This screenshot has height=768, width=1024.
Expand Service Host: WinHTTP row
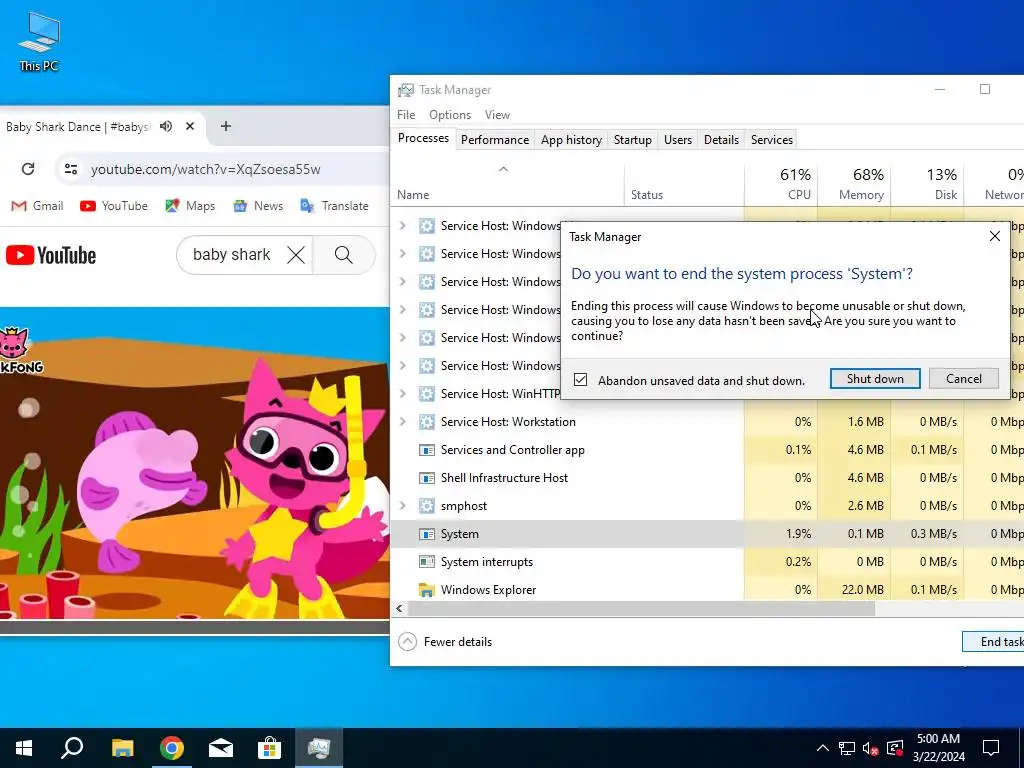(x=402, y=394)
